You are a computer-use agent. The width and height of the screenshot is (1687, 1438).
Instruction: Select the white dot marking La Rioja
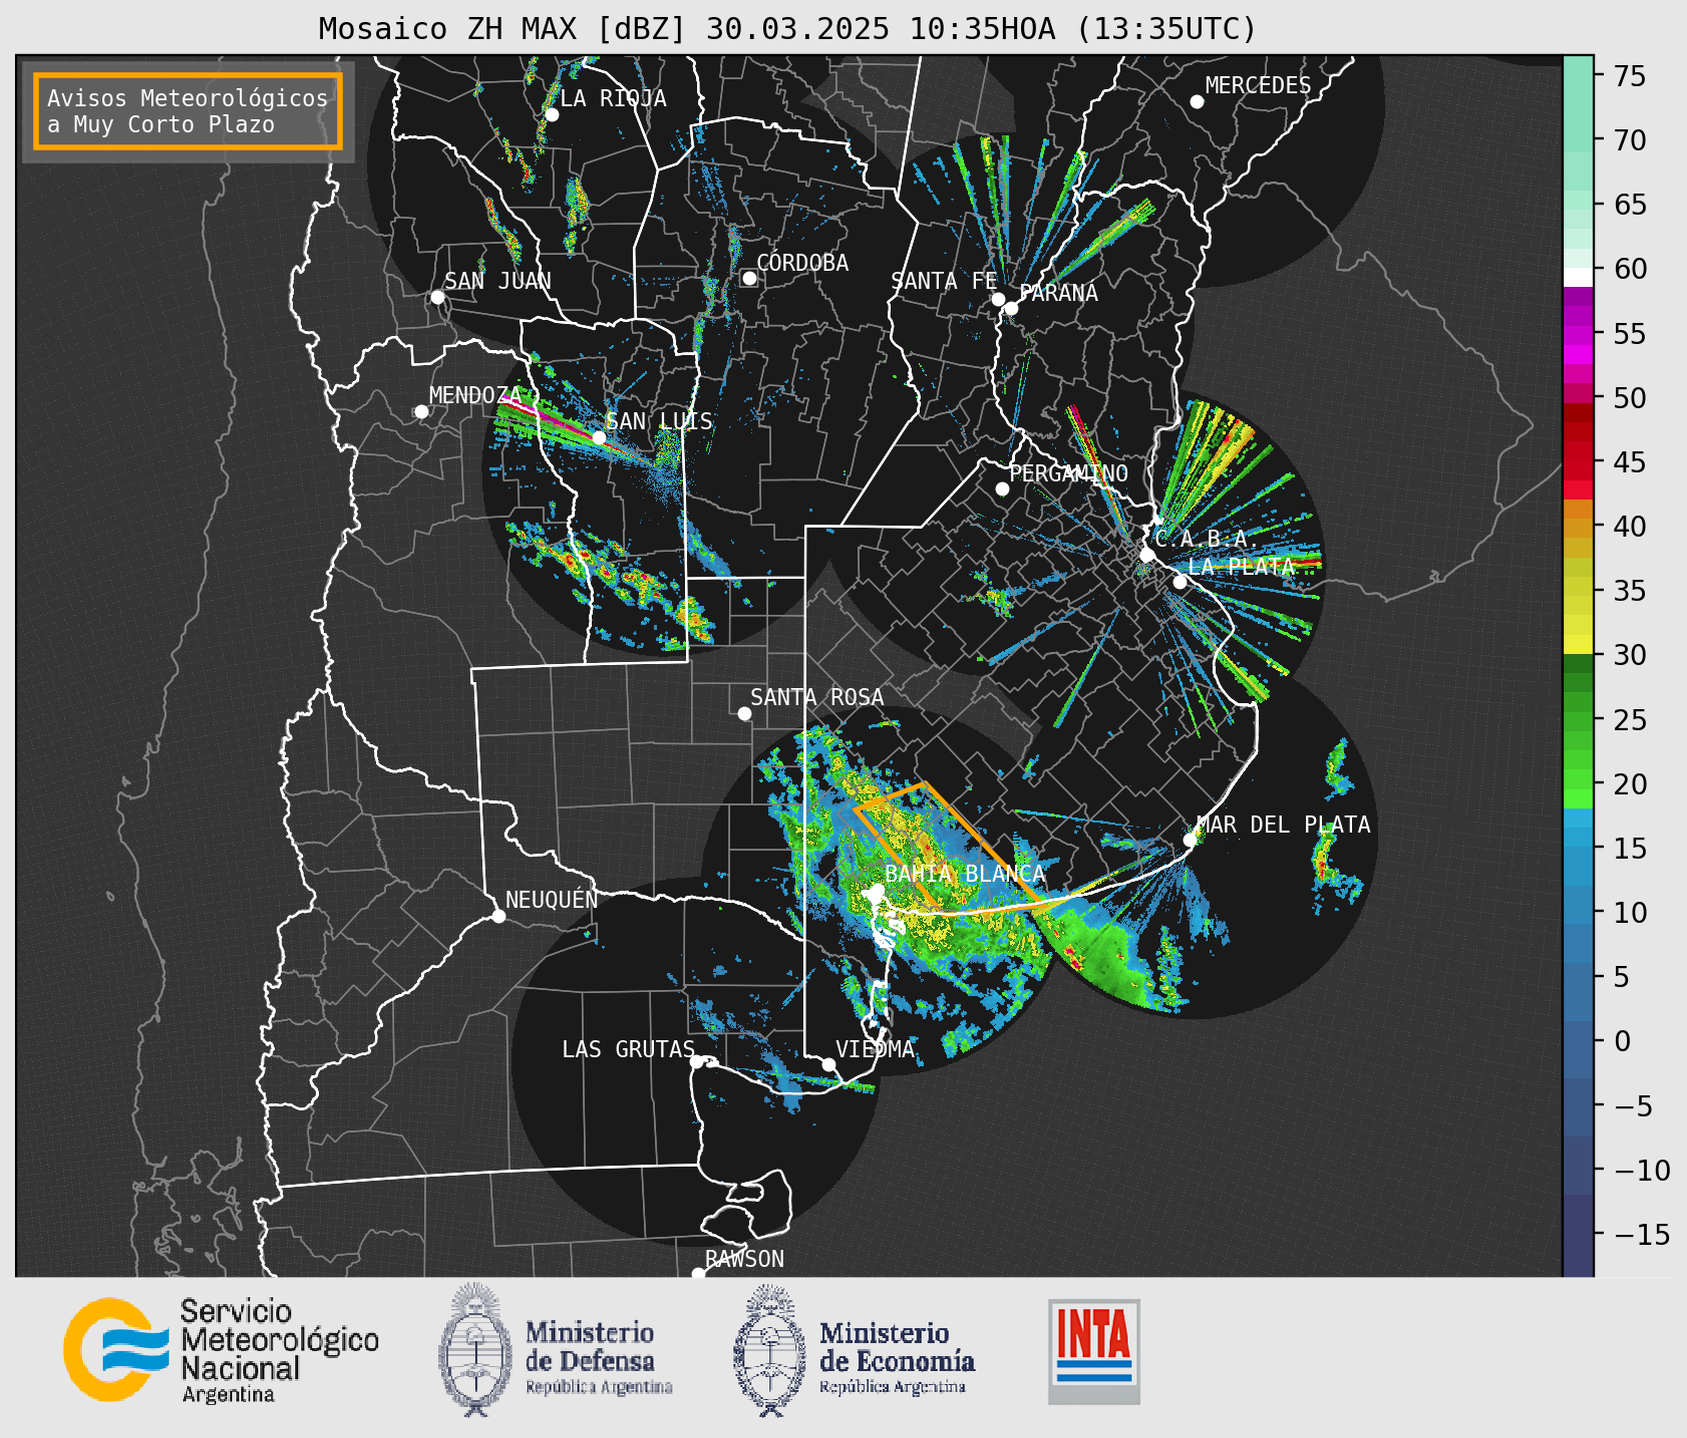coord(551,115)
